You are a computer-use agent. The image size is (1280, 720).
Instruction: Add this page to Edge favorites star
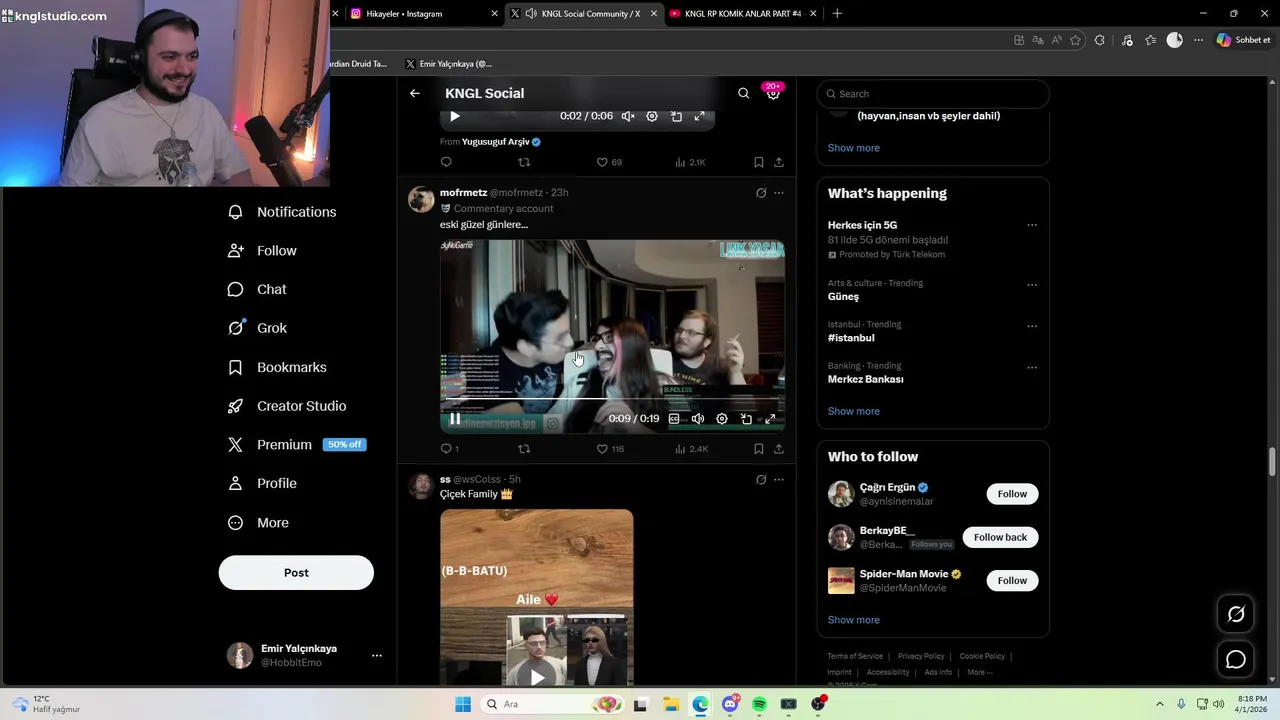pos(1076,40)
